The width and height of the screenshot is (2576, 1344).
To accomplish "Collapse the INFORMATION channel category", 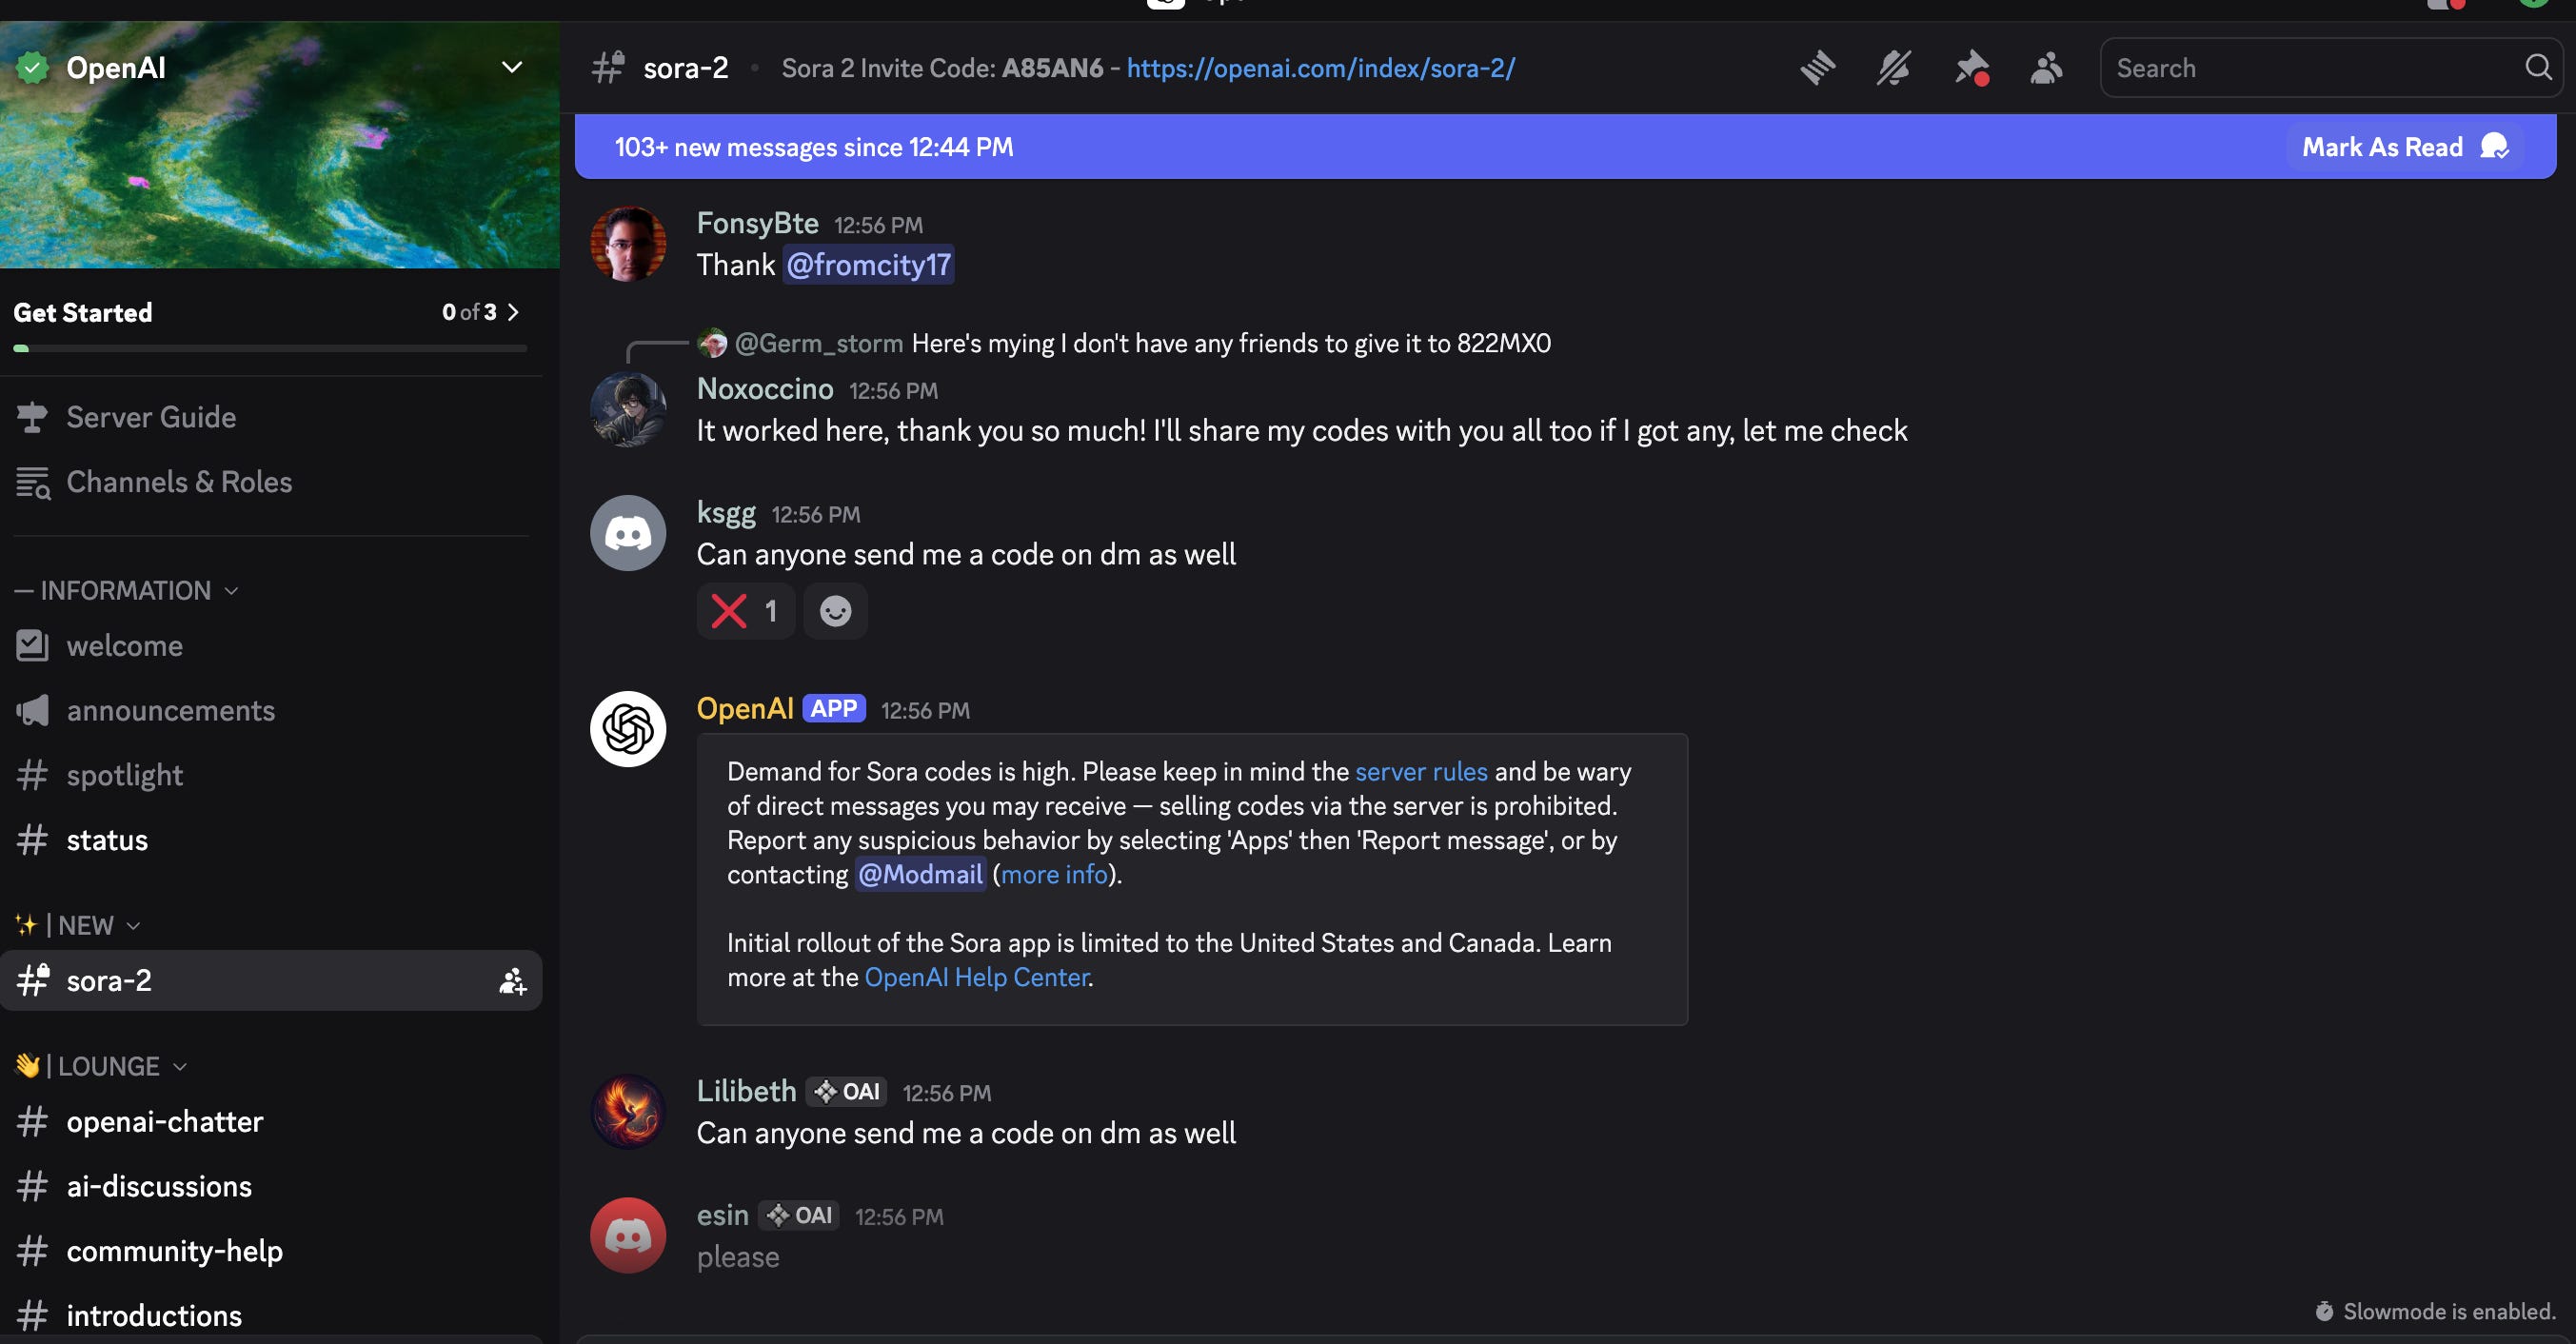I will 126,591.
